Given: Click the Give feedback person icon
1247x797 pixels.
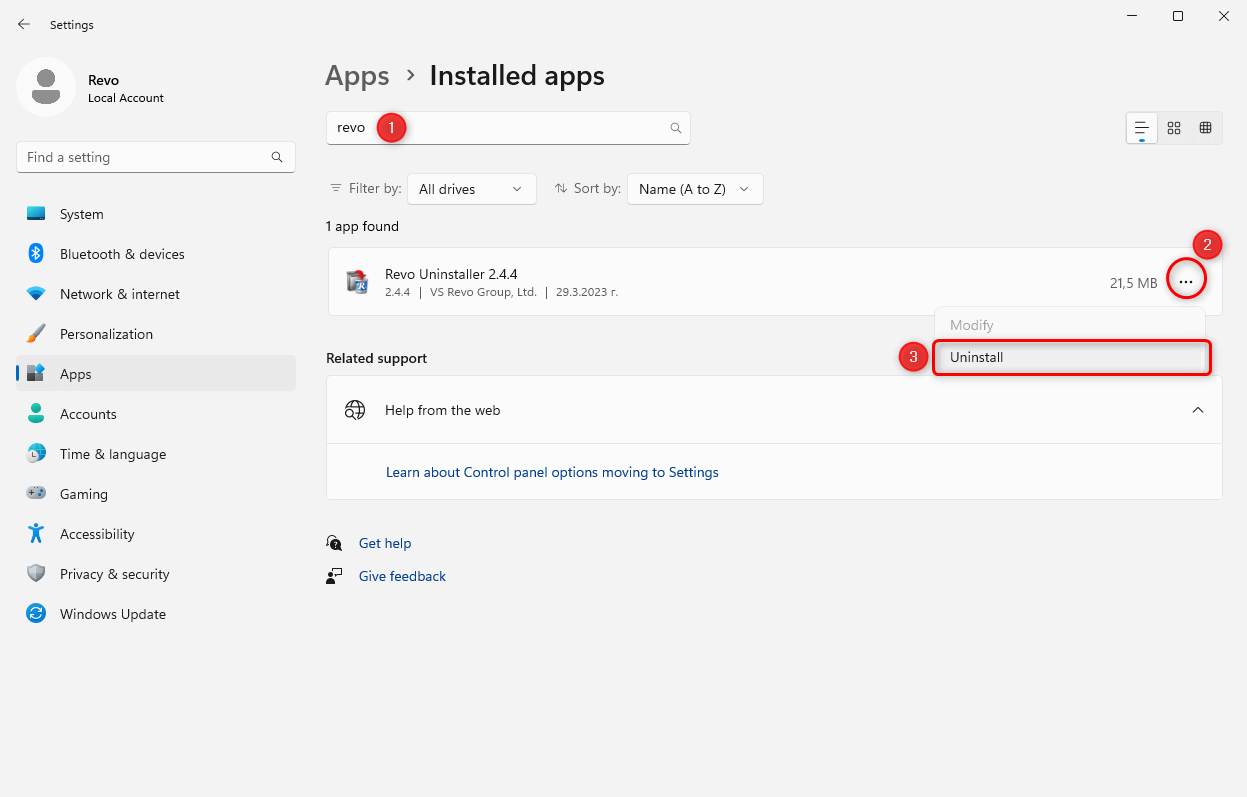Looking at the screenshot, I should [335, 576].
